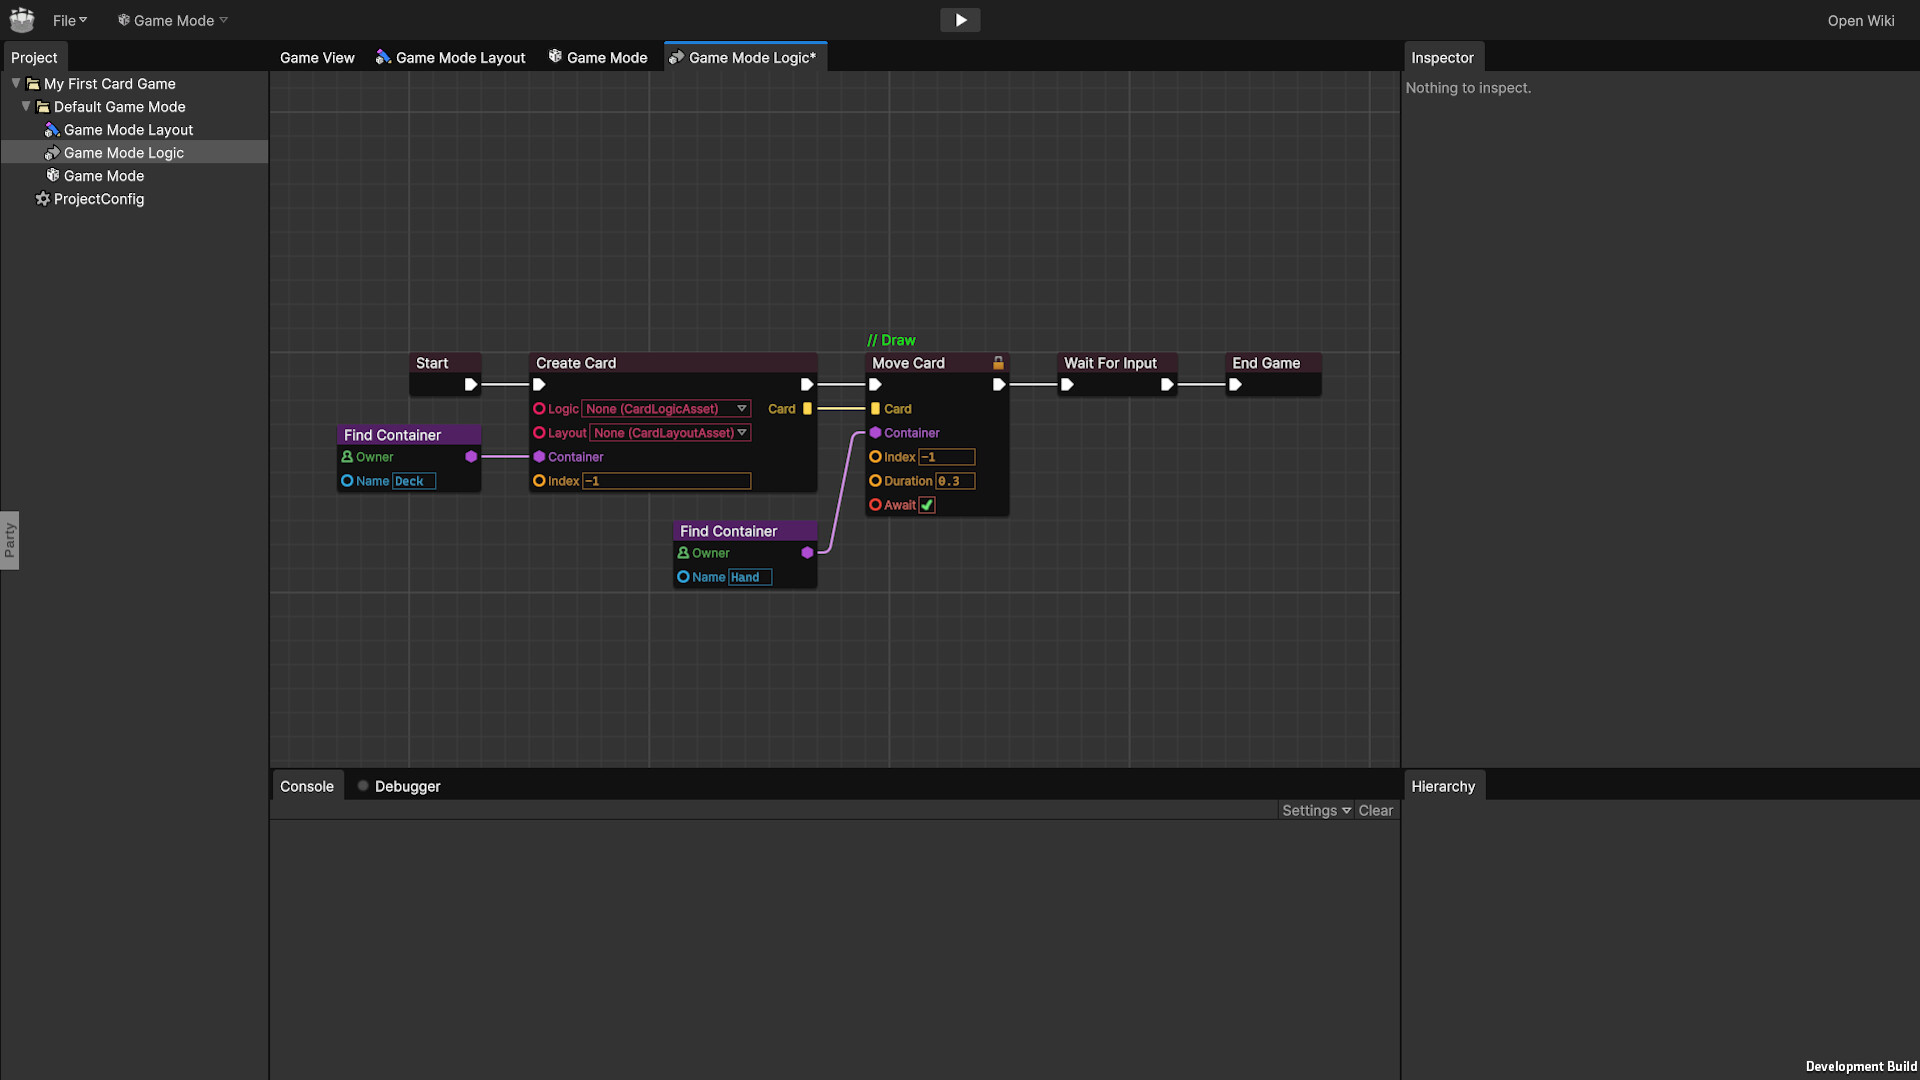Click the exec output arrow on the Start node

coord(471,384)
